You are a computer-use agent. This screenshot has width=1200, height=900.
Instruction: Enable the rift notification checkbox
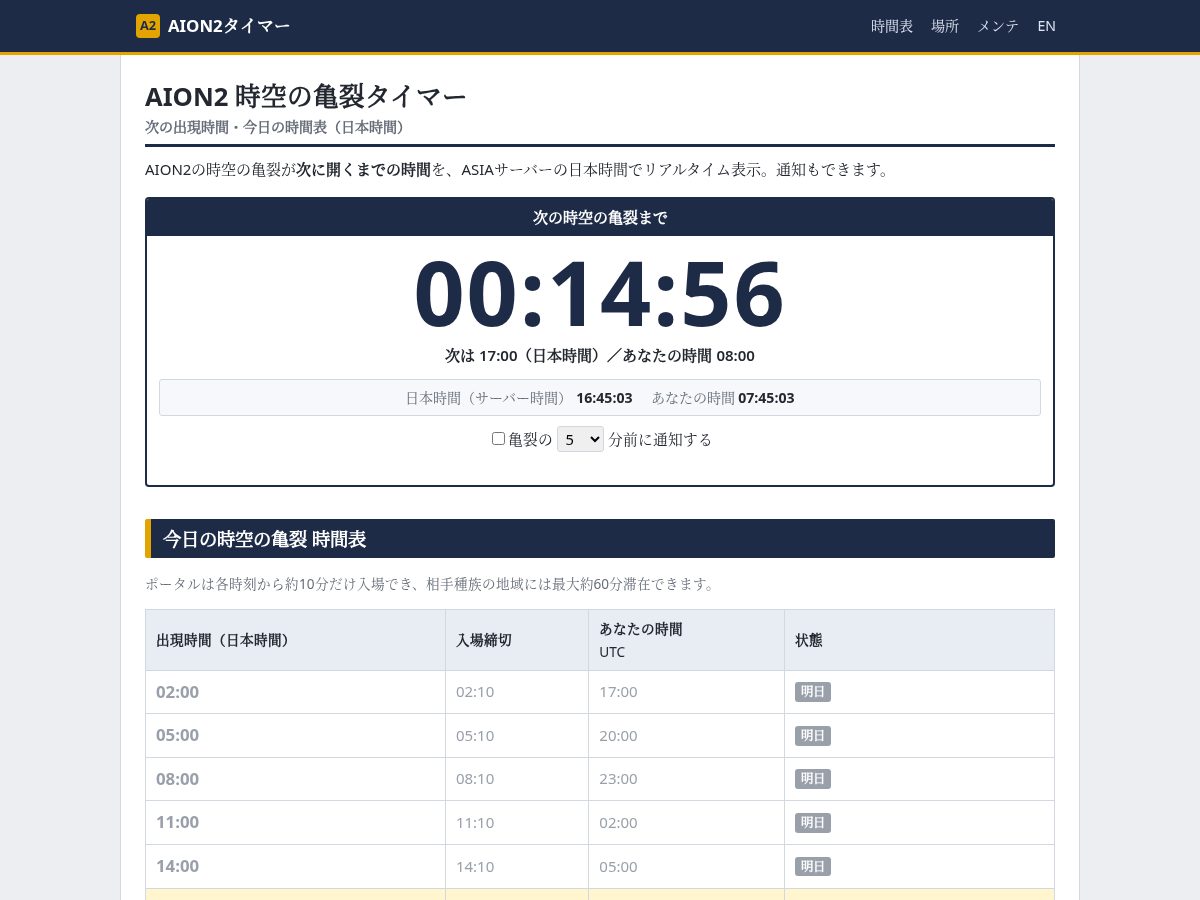click(498, 438)
